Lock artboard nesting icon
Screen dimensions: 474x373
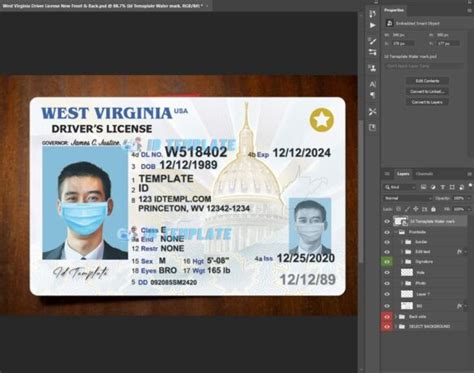coord(424,209)
